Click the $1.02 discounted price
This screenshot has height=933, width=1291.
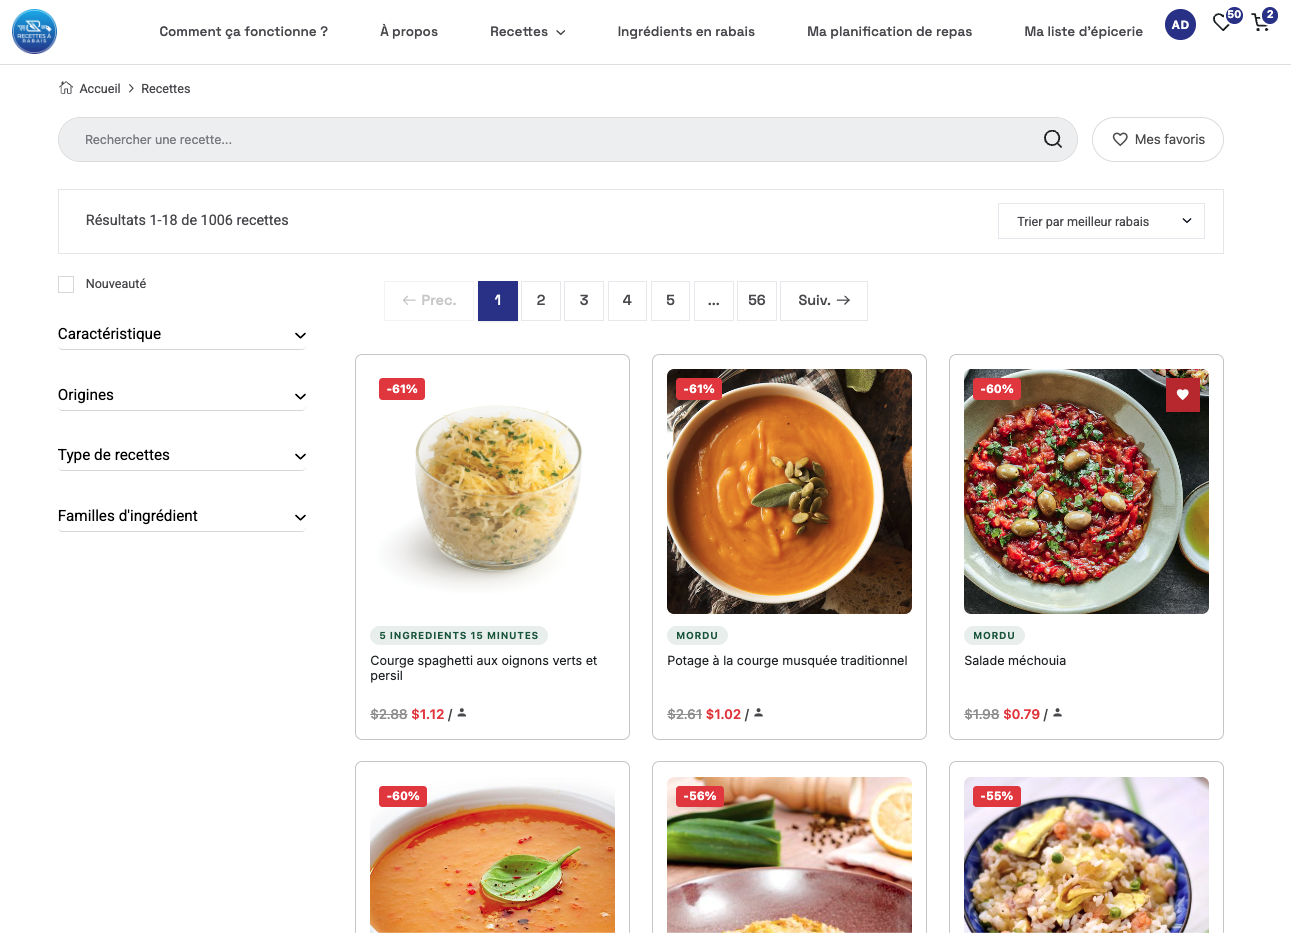click(724, 714)
